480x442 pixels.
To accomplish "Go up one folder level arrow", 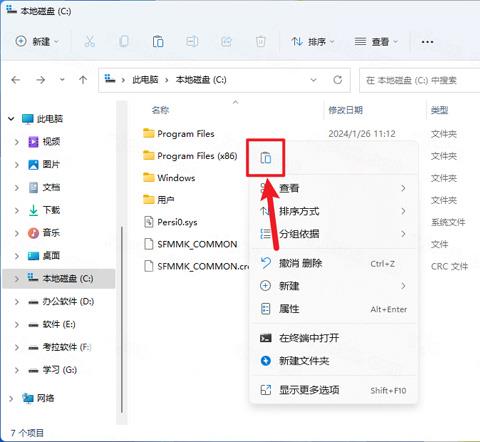I will point(83,80).
